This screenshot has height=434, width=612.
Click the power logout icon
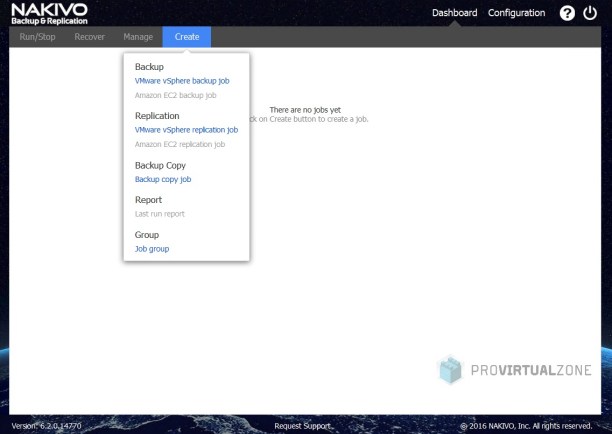(590, 13)
